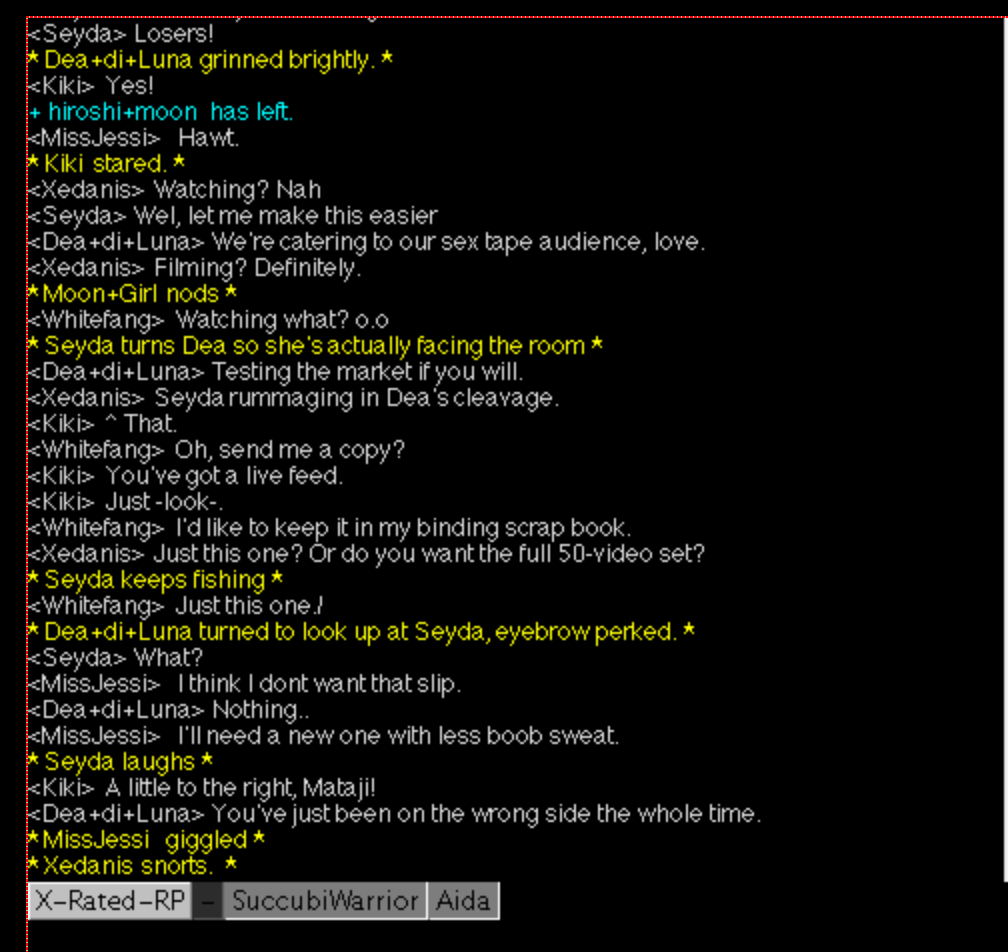Select the 'MissJessi giggled' action line

click(147, 840)
